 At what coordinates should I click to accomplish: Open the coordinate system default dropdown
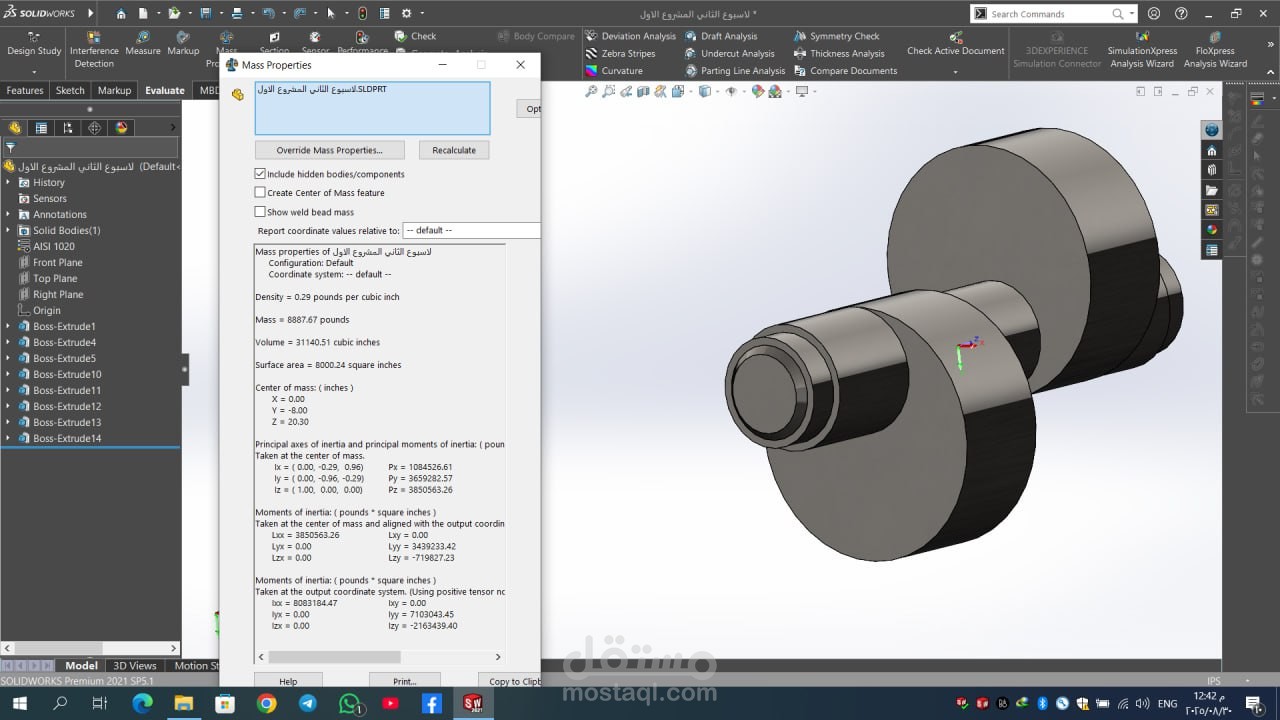click(470, 231)
